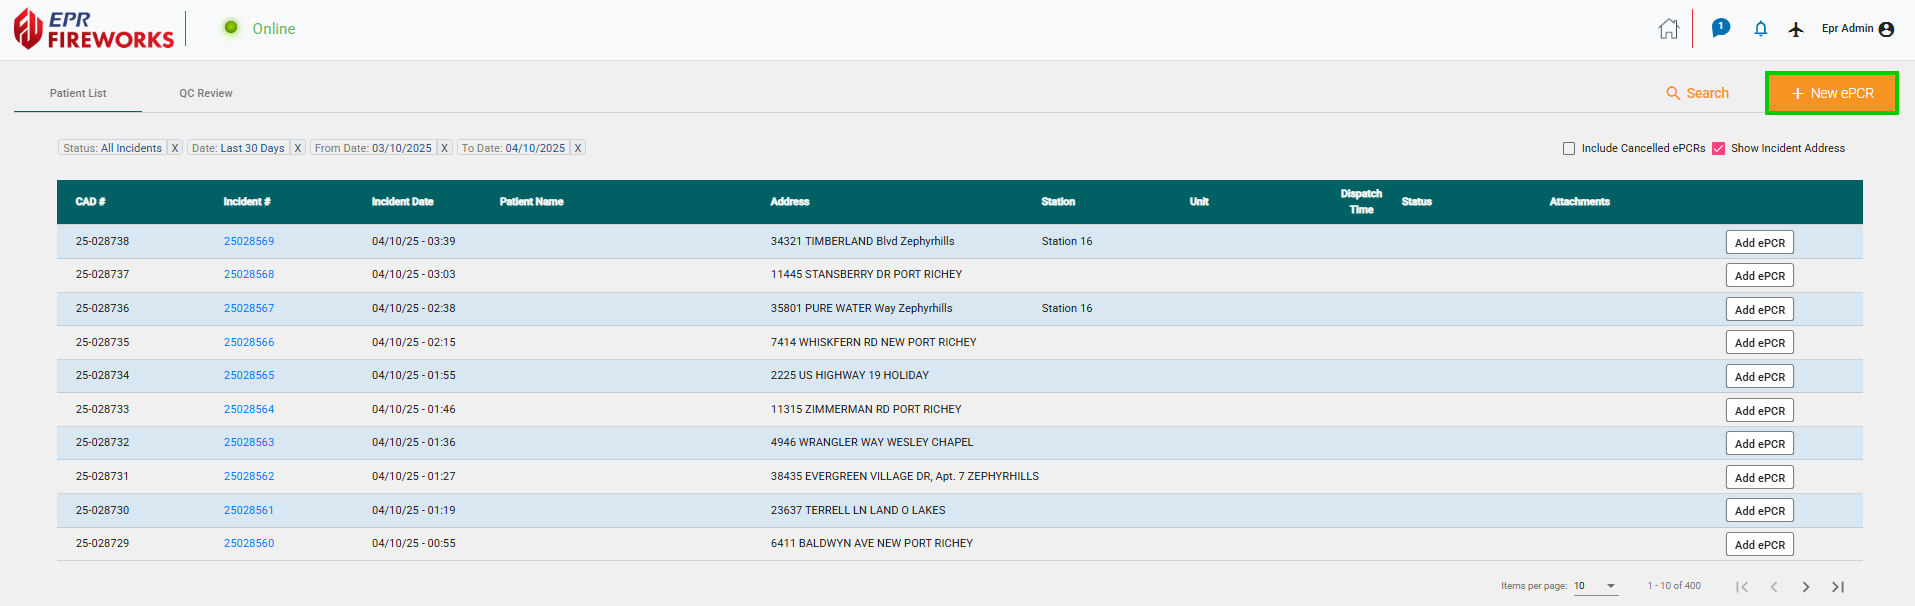This screenshot has width=1915, height=606.
Task: Jump to the last page of results
Action: tap(1838, 587)
